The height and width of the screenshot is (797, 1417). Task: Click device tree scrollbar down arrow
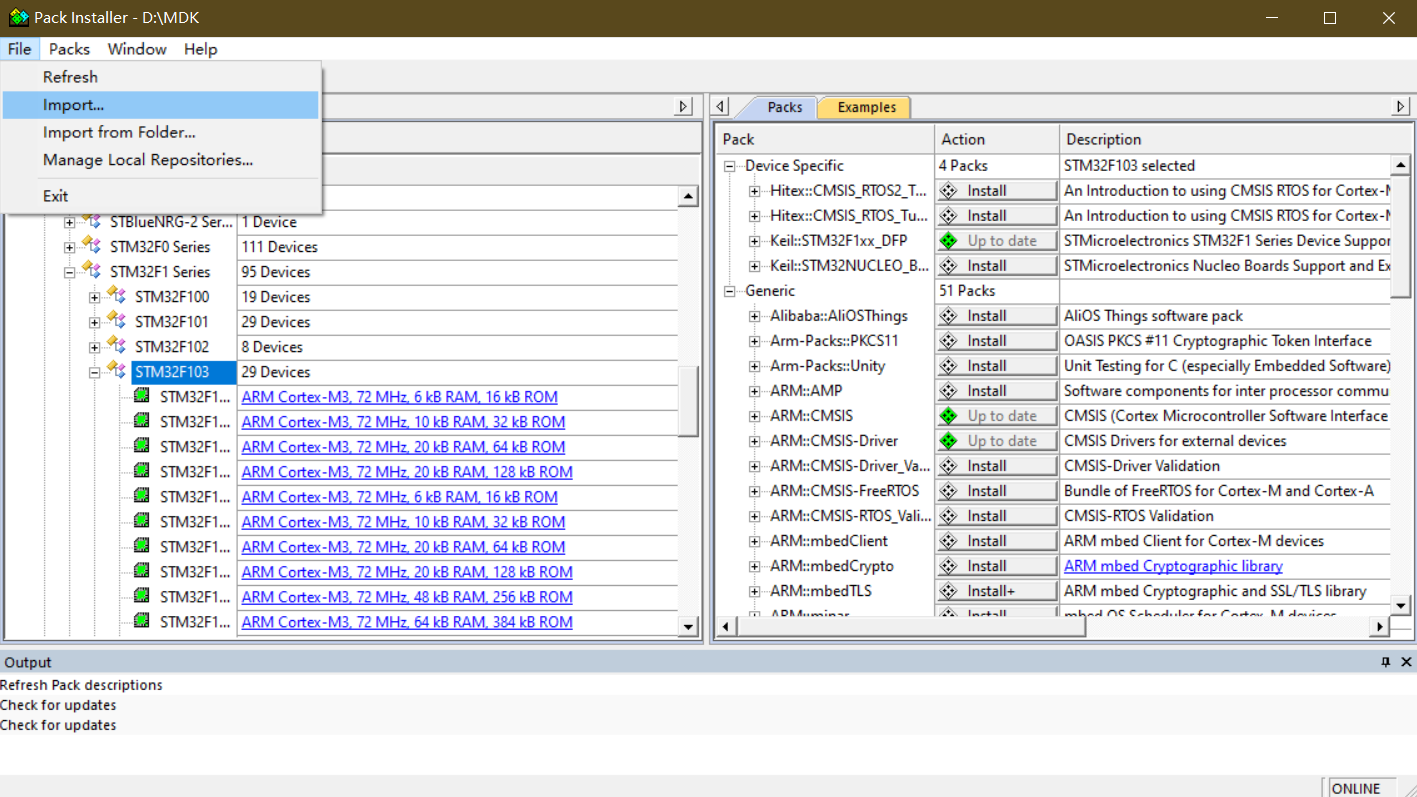click(688, 627)
